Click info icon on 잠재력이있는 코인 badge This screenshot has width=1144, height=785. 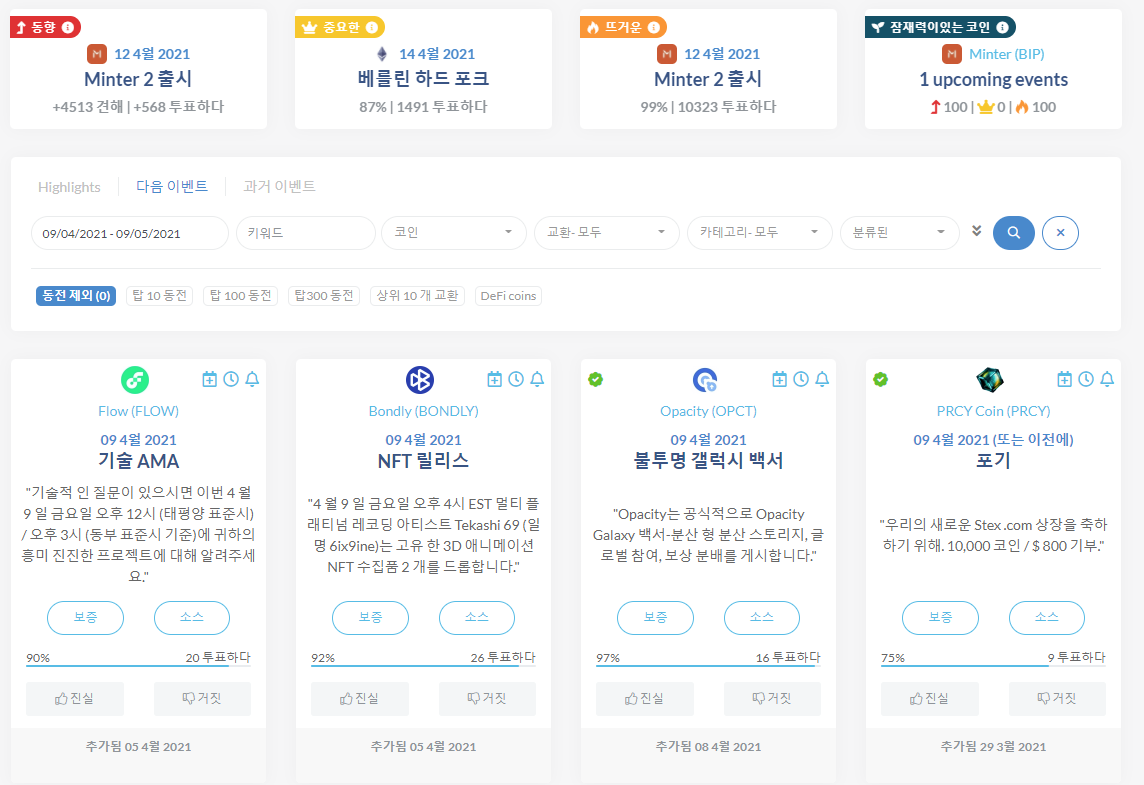pyautogui.click(x=1002, y=28)
